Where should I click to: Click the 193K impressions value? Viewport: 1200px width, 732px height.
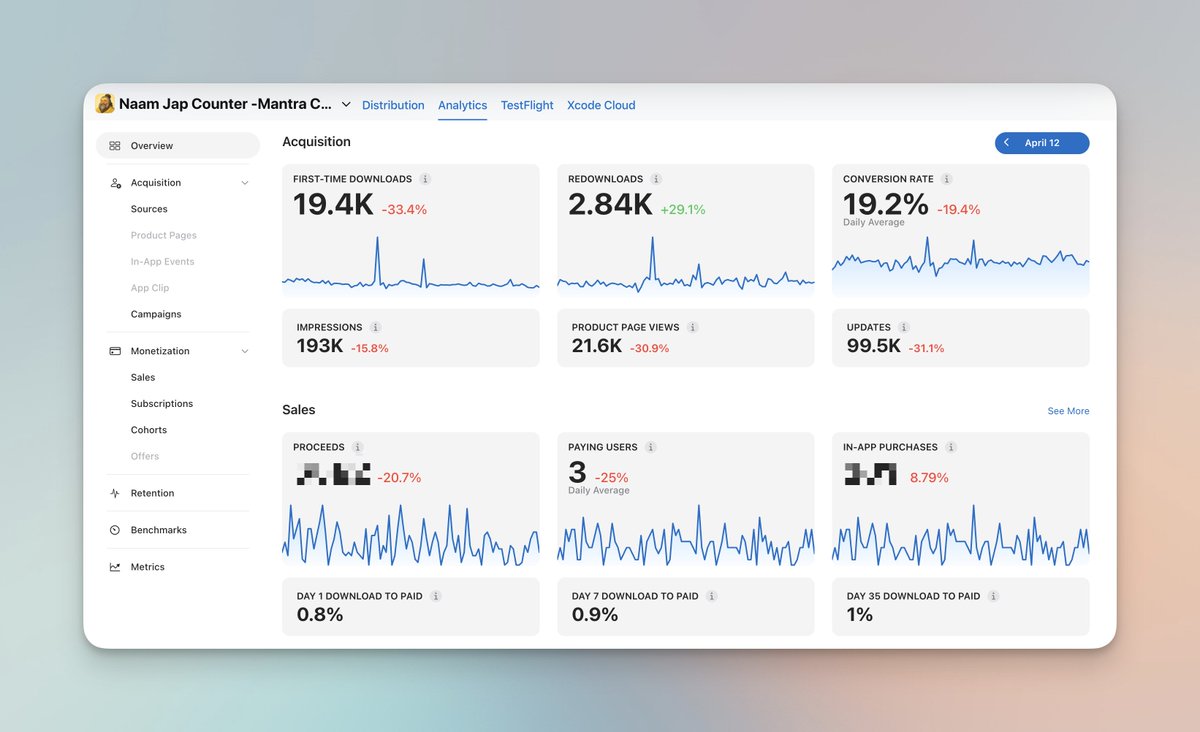coord(320,346)
